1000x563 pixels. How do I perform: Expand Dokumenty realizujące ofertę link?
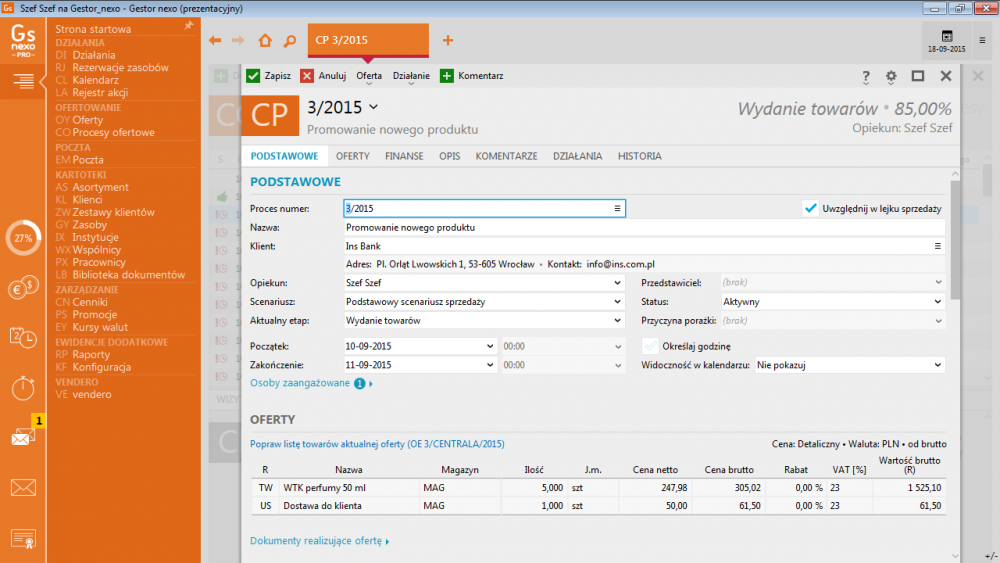coord(319,541)
